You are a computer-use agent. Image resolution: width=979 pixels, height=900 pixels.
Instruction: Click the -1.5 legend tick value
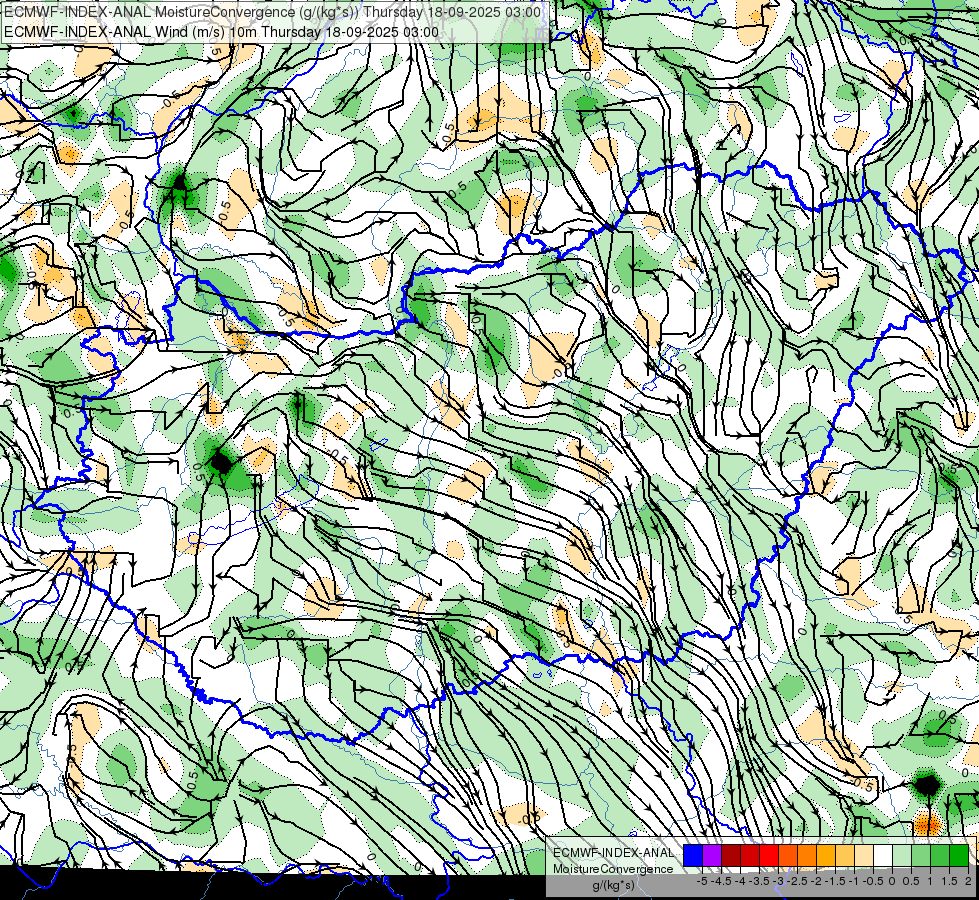(835, 881)
